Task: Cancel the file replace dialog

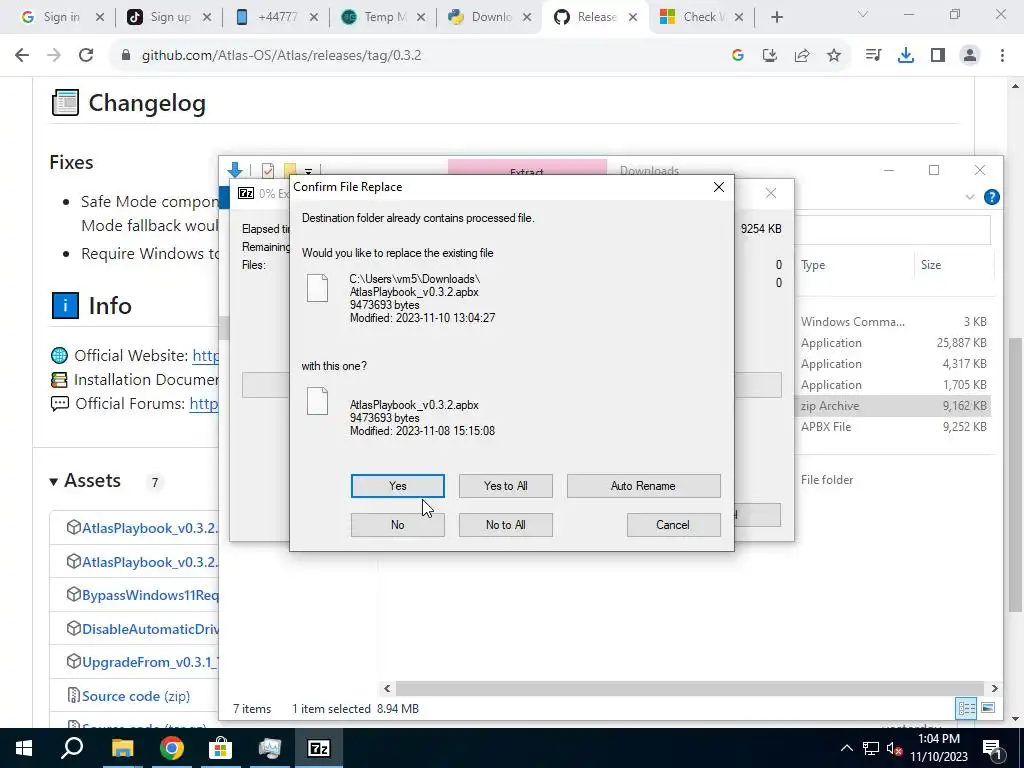Action: pos(673,525)
